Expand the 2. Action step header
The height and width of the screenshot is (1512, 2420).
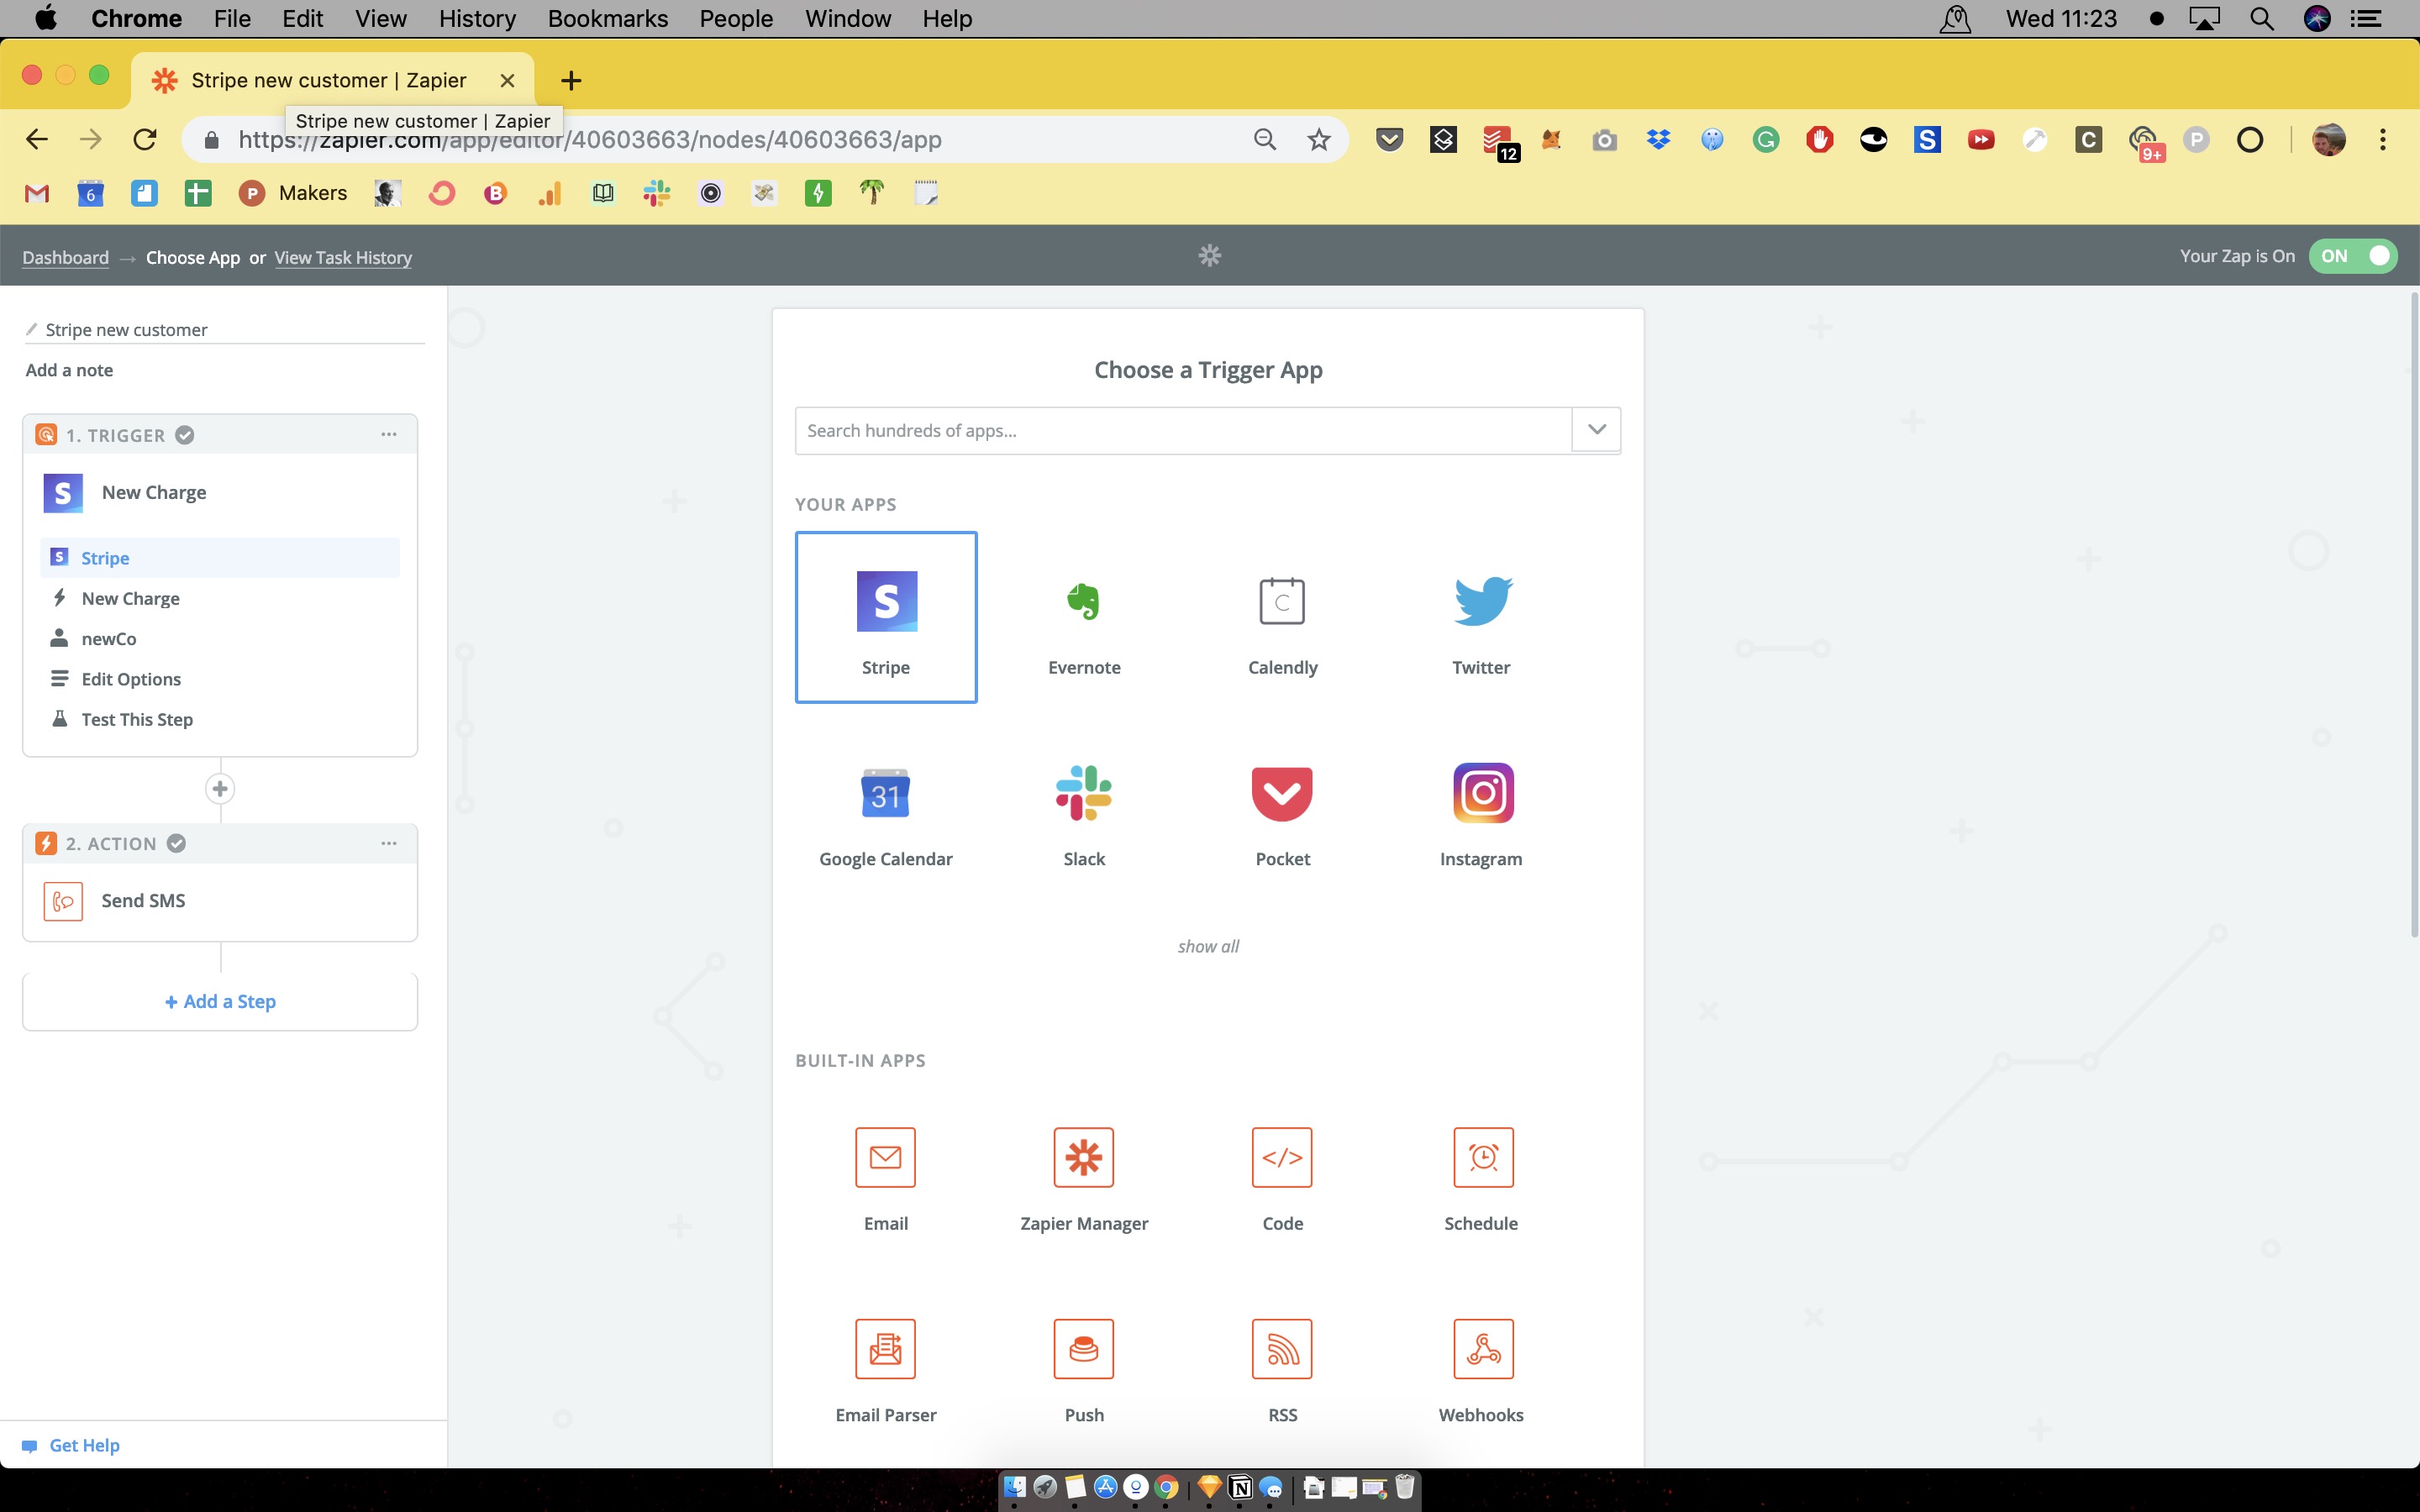coord(220,843)
